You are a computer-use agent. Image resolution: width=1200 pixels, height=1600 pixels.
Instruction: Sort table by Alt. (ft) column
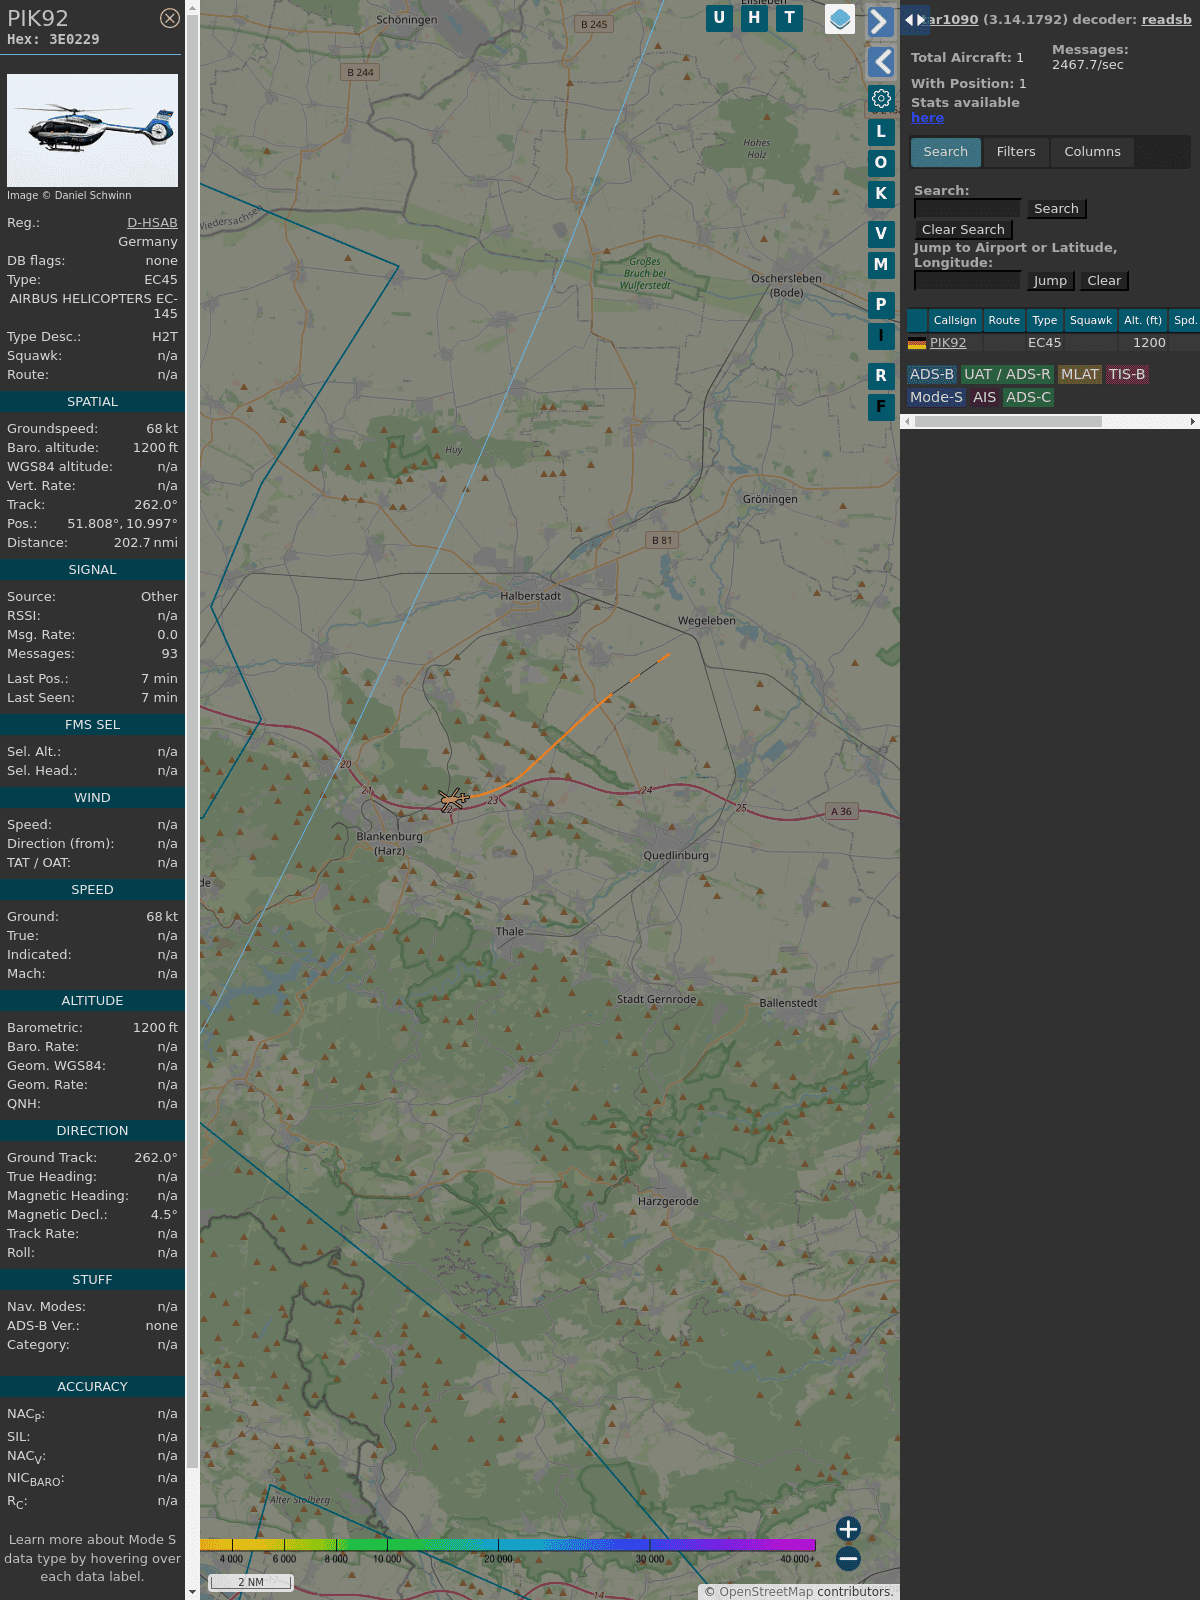tap(1143, 320)
